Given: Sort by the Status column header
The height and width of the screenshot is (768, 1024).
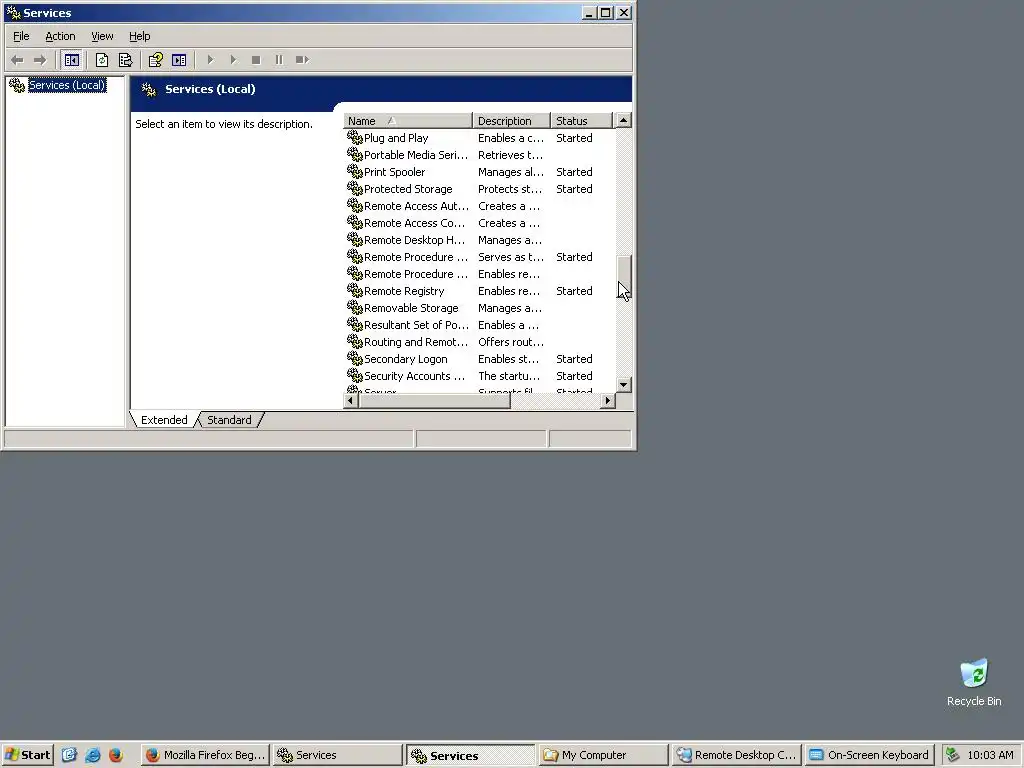Looking at the screenshot, I should pyautogui.click(x=581, y=121).
